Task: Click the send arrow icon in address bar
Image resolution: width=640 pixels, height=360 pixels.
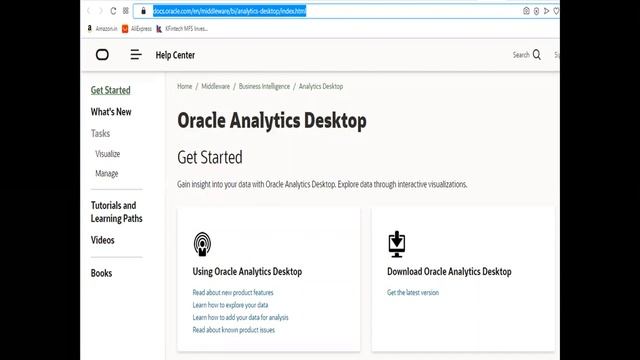Action: click(546, 11)
